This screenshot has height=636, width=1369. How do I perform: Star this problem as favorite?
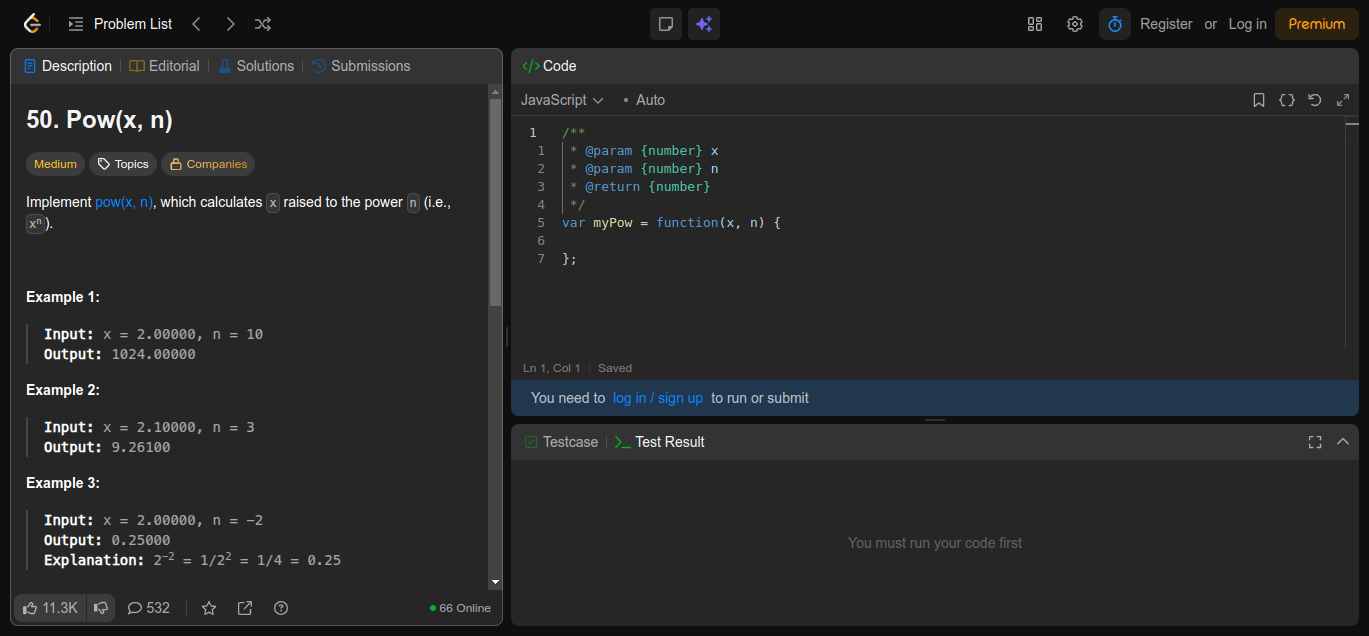[209, 608]
